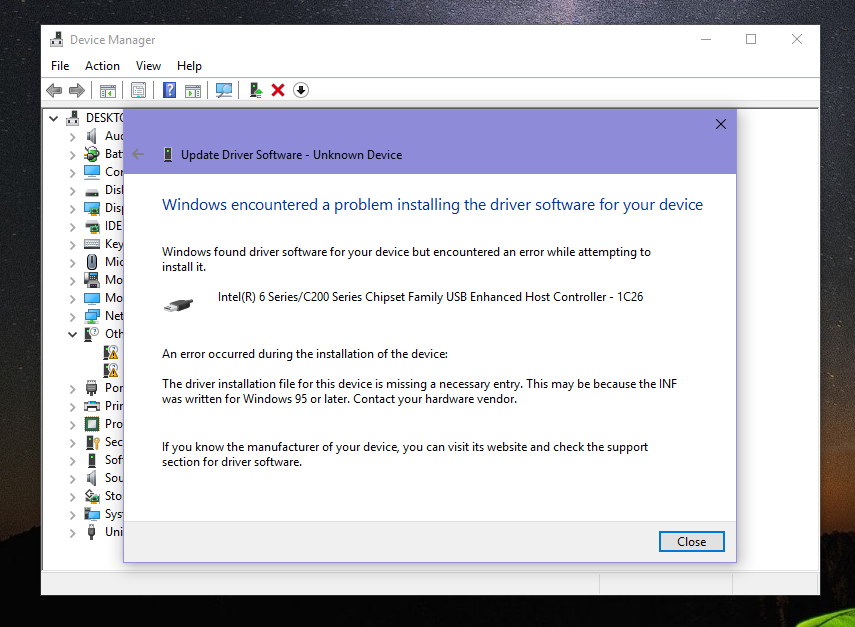The width and height of the screenshot is (855, 627).
Task: Expand the 'Net' network adapters node chevron
Action: [x=73, y=317]
